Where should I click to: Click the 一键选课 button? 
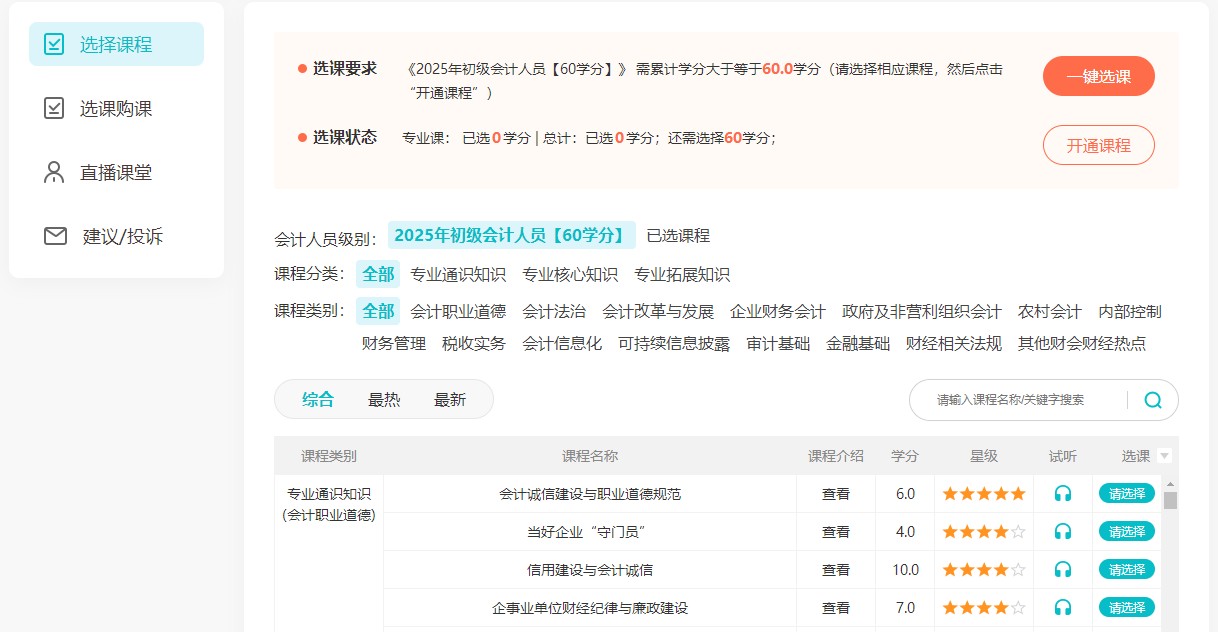pos(1098,75)
